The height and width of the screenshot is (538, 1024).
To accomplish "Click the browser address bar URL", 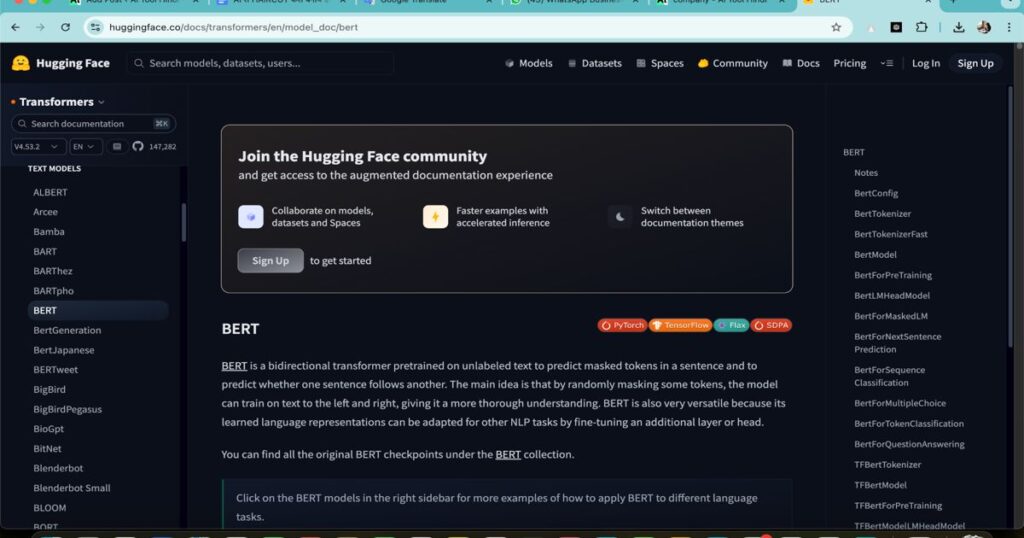I will point(233,27).
